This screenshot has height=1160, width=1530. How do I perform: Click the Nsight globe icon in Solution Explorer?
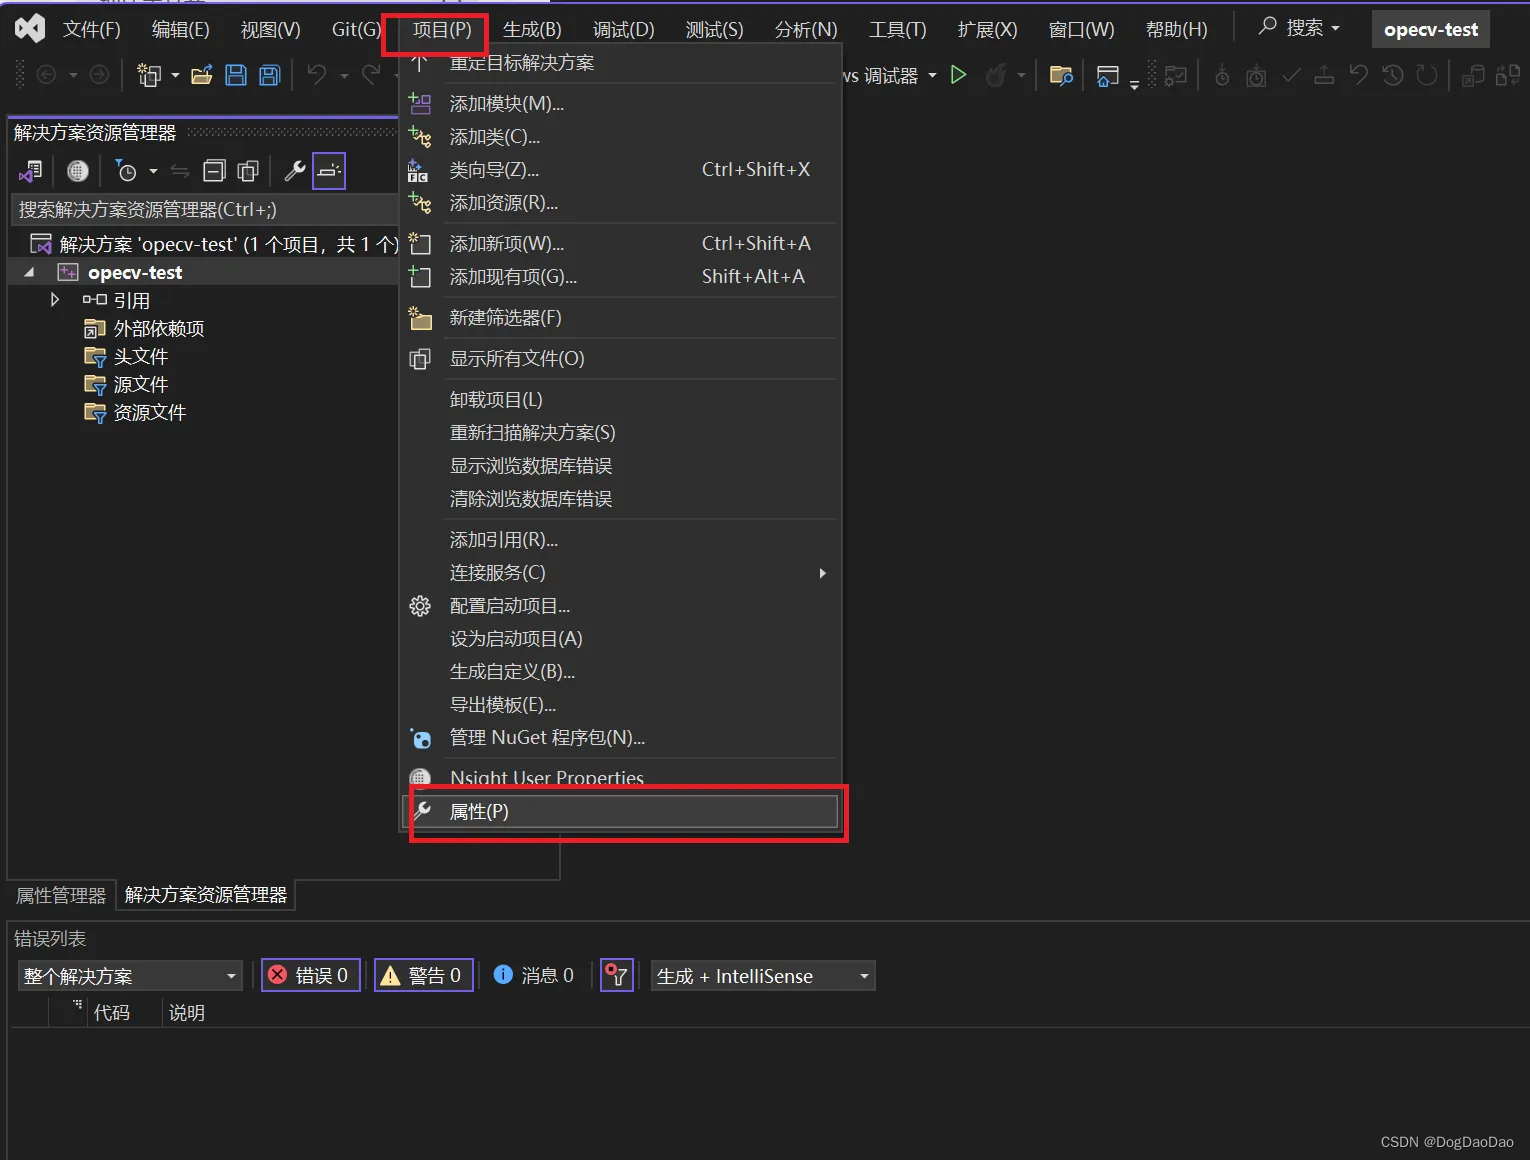[x=77, y=171]
